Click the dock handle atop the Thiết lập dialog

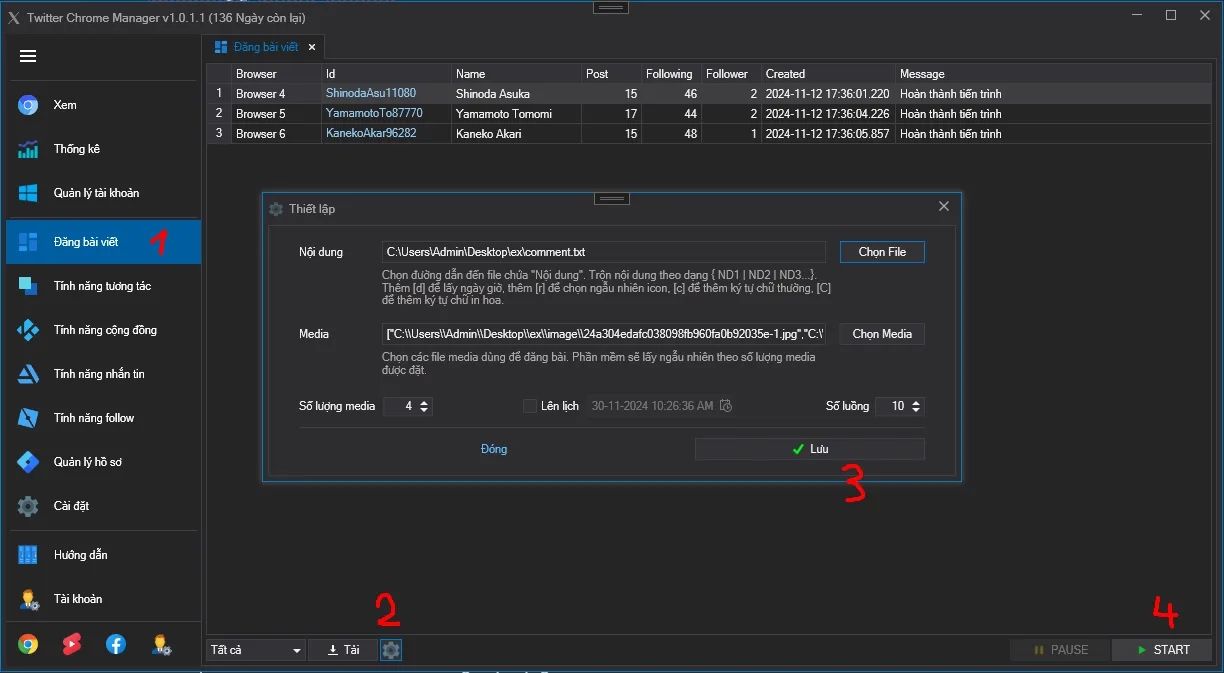[x=612, y=198]
